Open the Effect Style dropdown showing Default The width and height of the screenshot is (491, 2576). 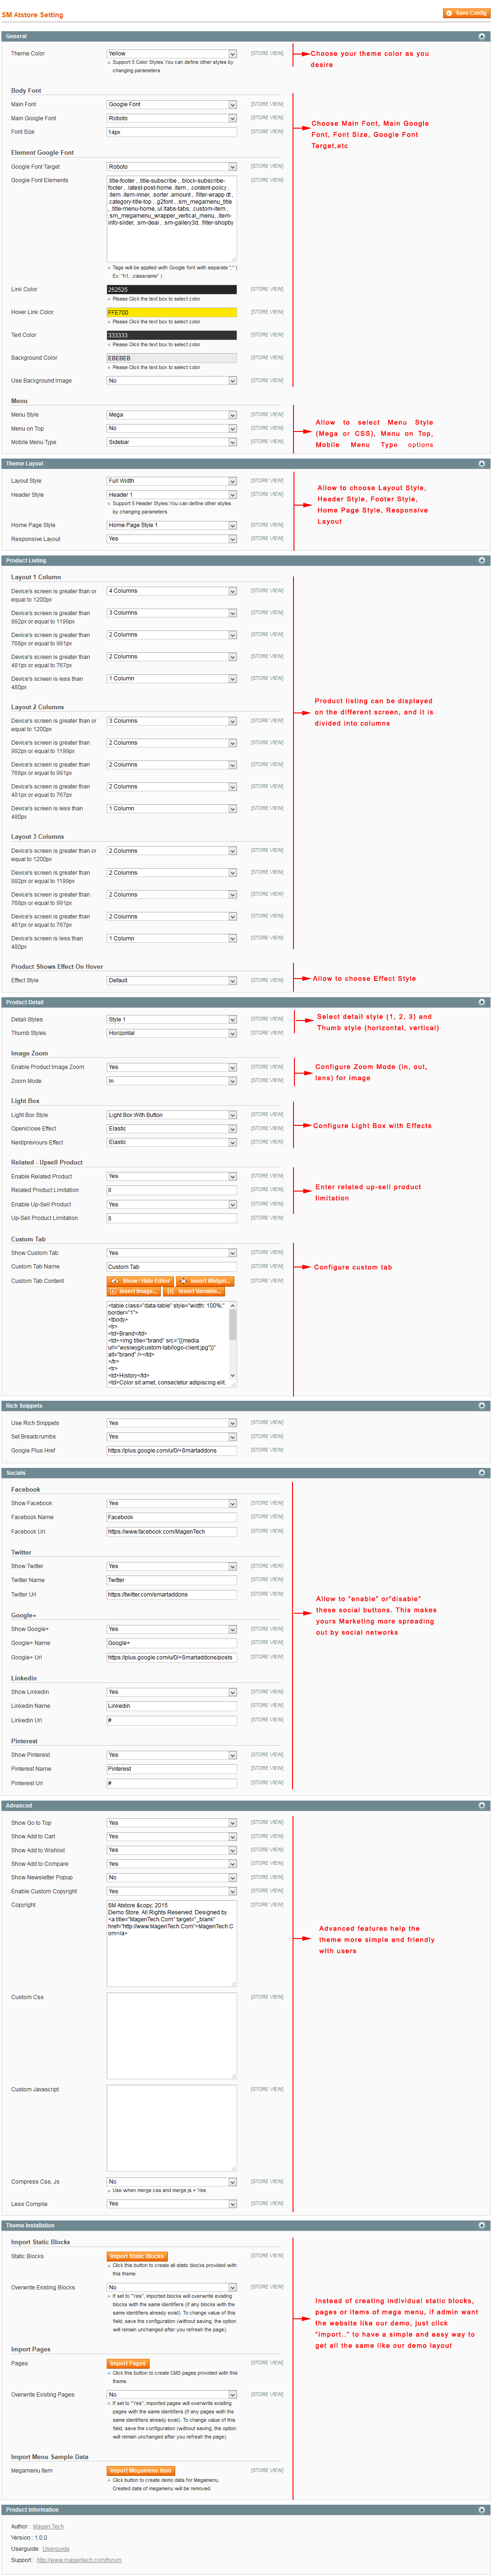(172, 981)
